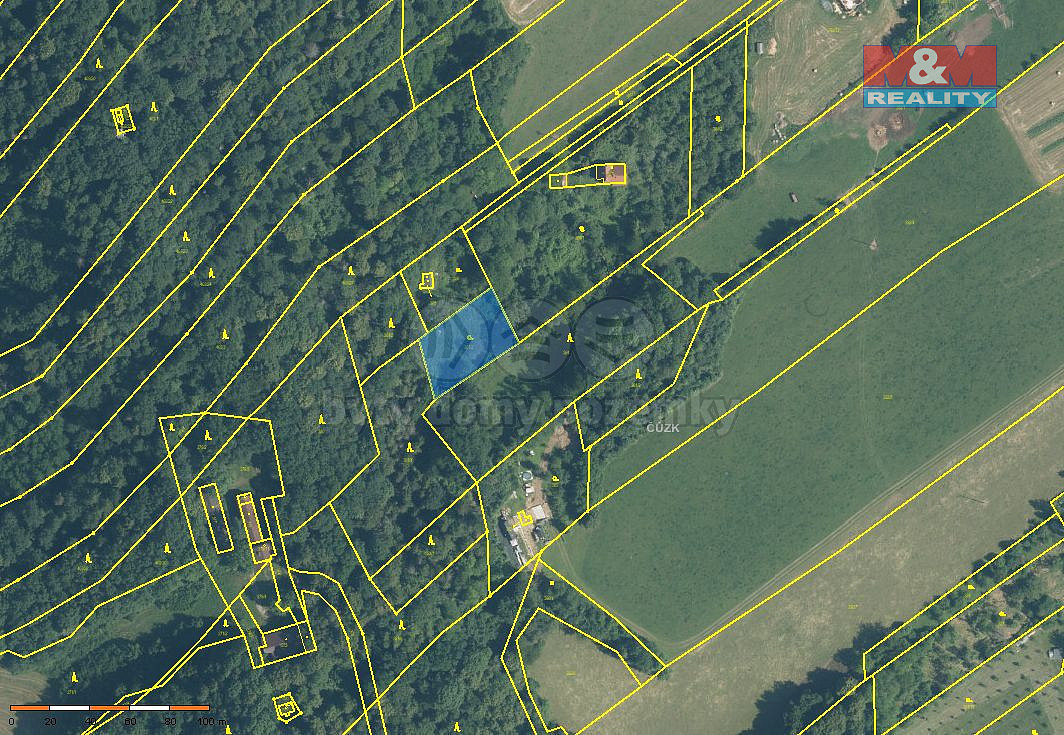Viewport: 1064px width, 735px height.
Task: Click the dark-roofed house in the lower-left compound
Action: (x=274, y=642)
